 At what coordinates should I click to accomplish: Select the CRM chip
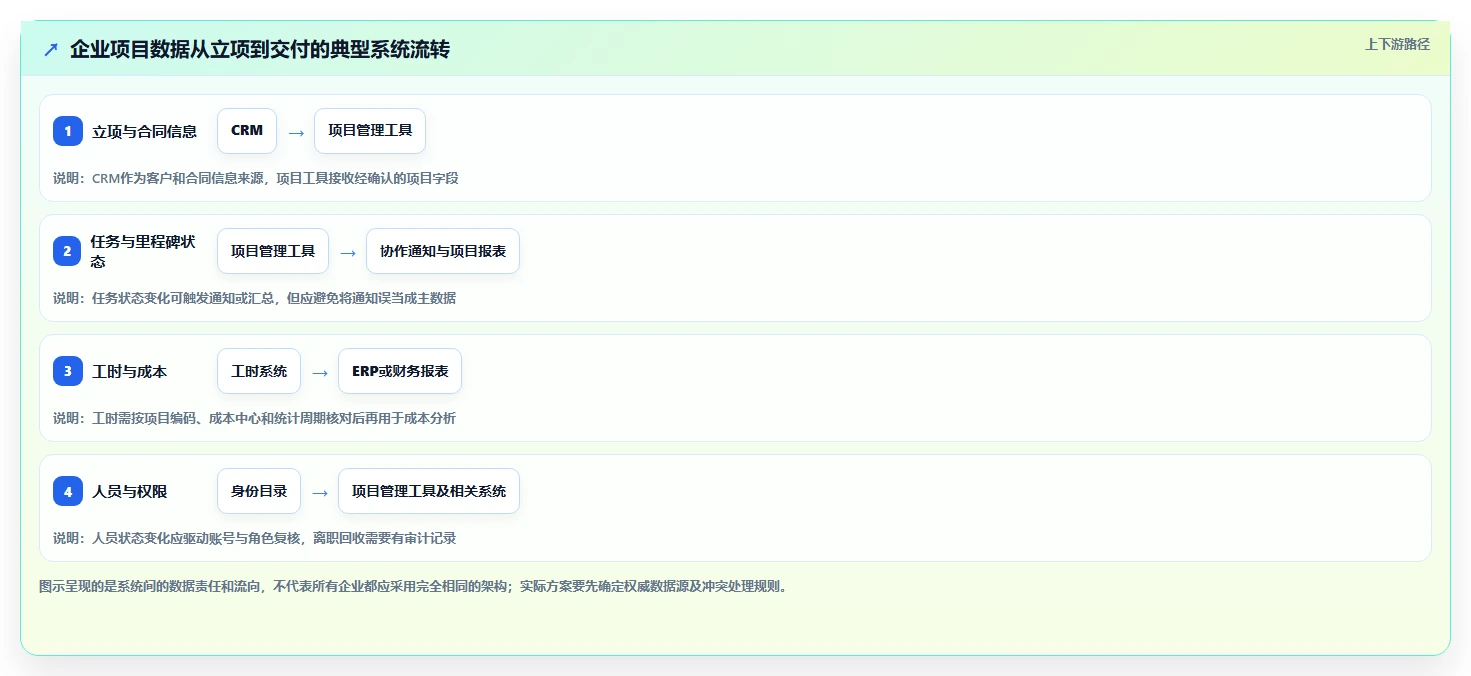247,131
